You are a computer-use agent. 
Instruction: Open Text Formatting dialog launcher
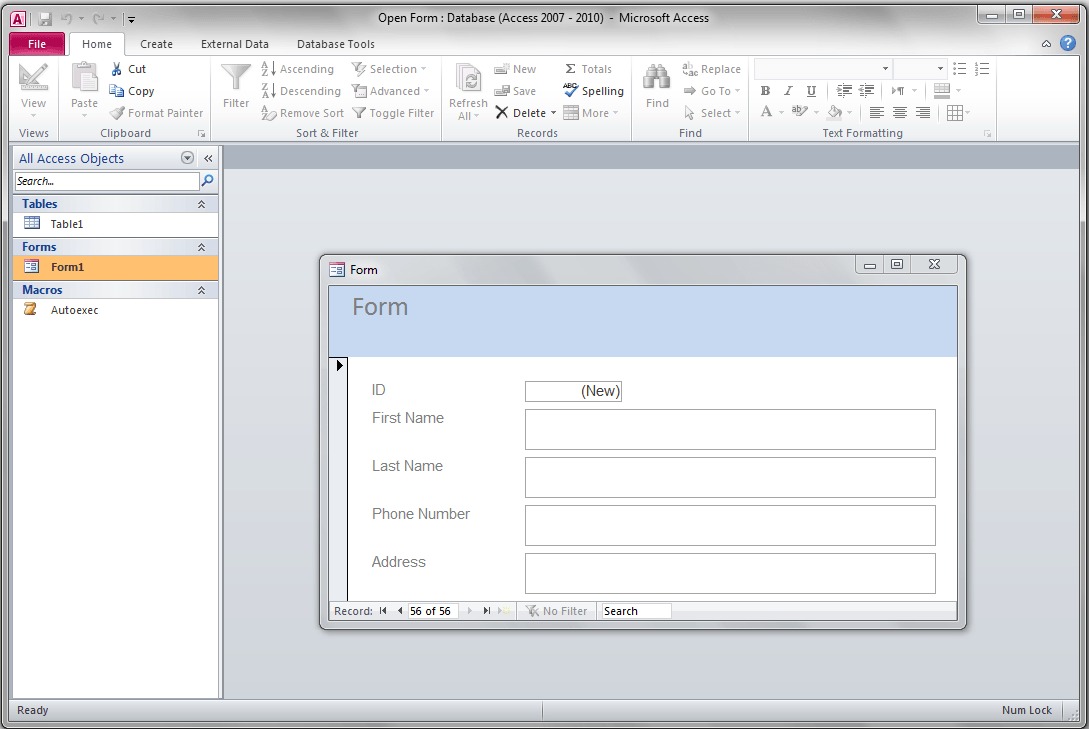click(987, 133)
